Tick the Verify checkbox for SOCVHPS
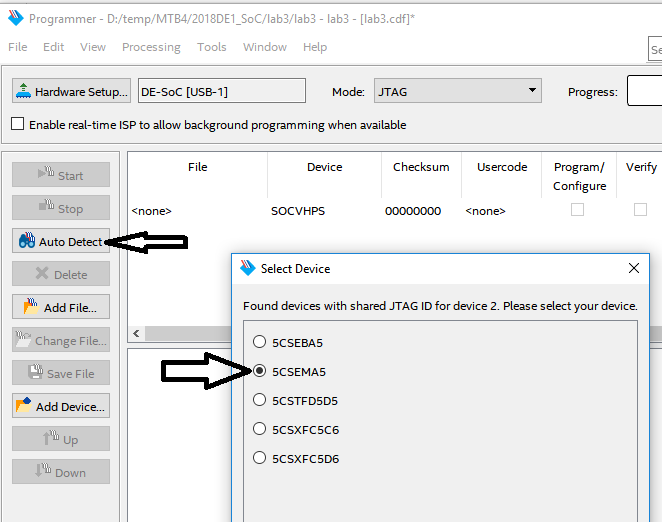This screenshot has width=662, height=522. [640, 210]
